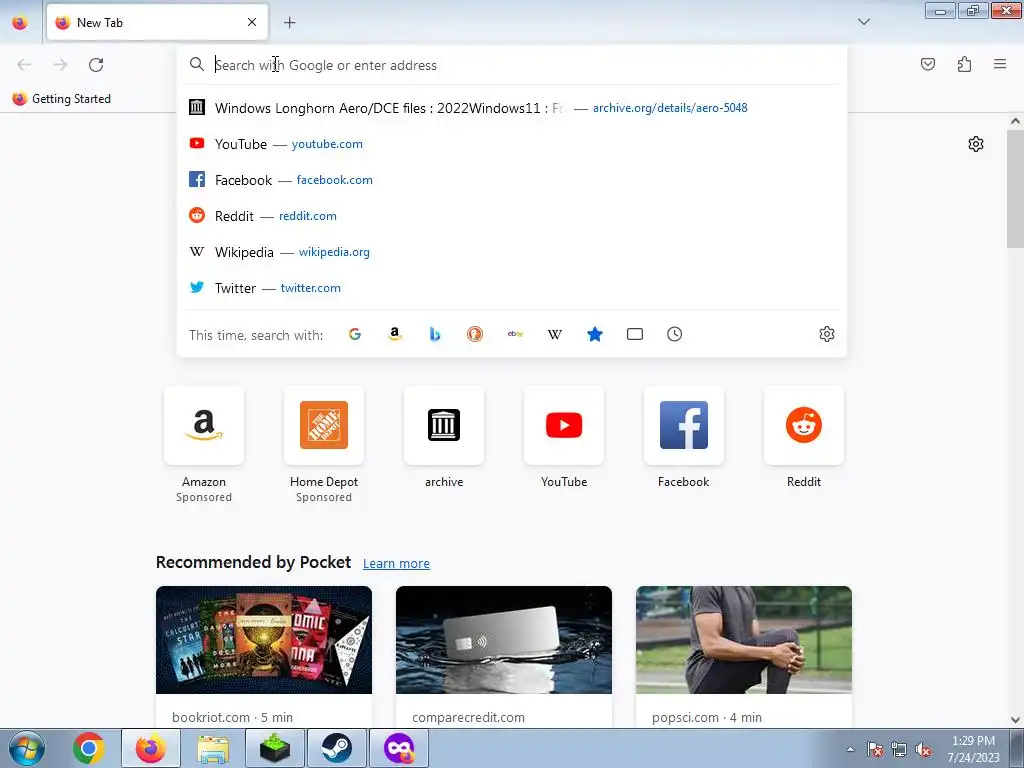Search this time with DuckDuckGo icon
The image size is (1024, 768).
point(475,334)
